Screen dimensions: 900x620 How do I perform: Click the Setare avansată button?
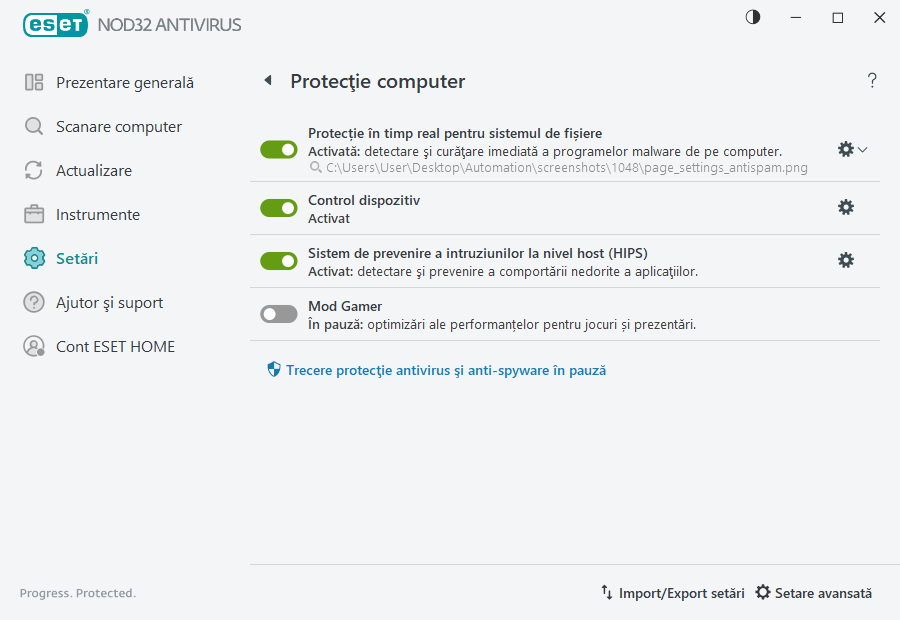[814, 593]
